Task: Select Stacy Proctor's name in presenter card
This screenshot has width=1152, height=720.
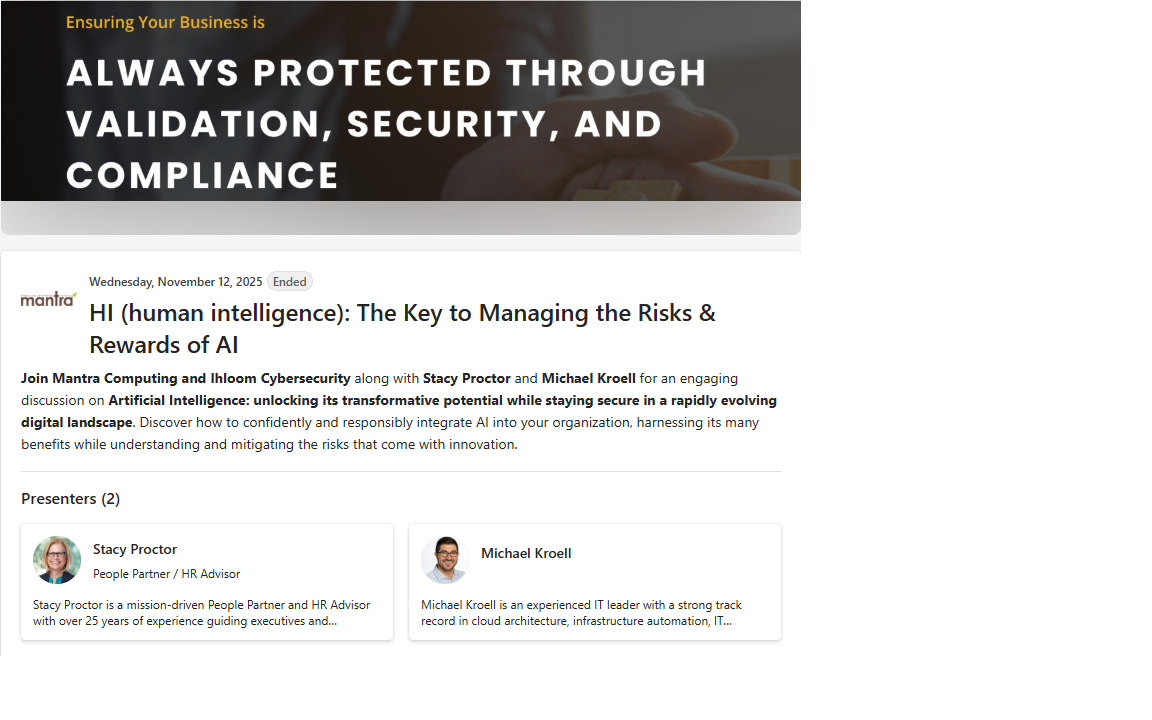Action: click(x=135, y=549)
